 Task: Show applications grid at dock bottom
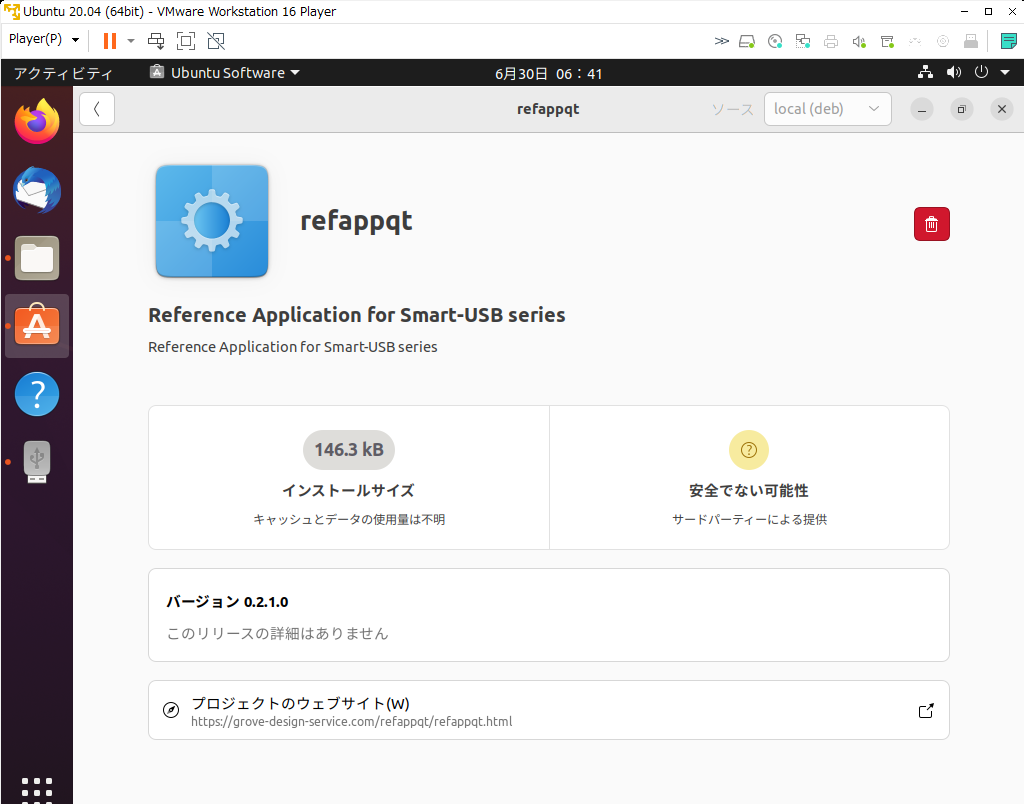click(x=37, y=790)
